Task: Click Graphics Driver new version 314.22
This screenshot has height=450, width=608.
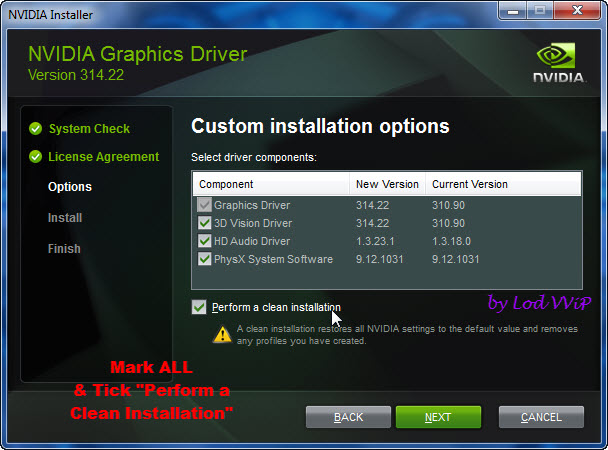Action: [x=372, y=205]
